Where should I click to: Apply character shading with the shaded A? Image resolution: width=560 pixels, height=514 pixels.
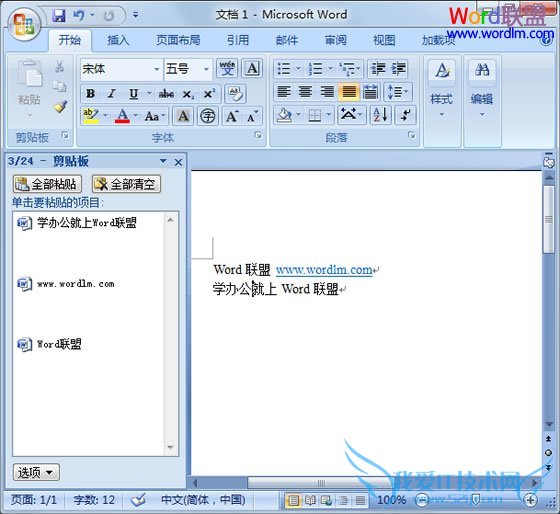[183, 116]
